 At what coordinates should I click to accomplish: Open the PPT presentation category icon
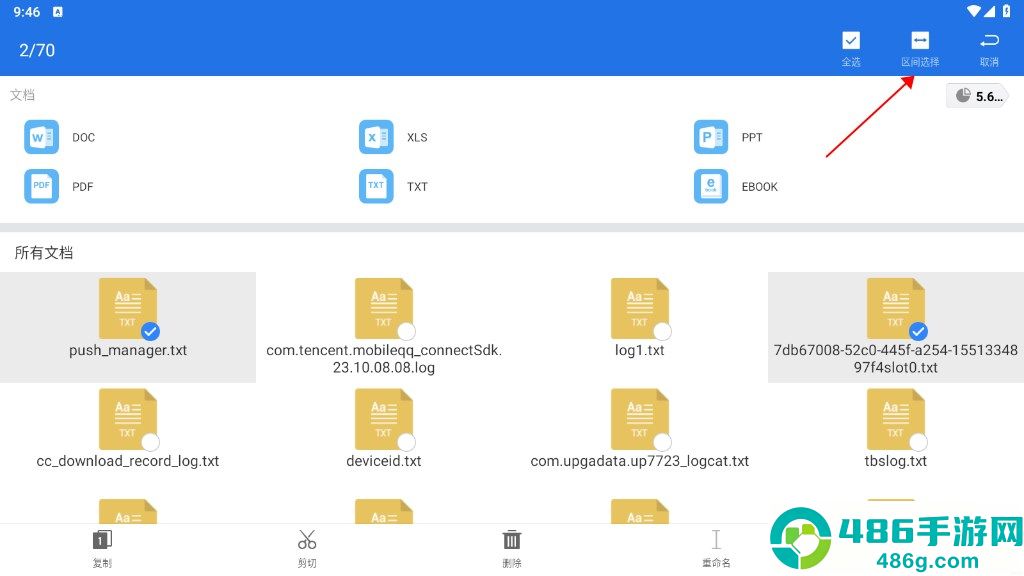(x=711, y=137)
